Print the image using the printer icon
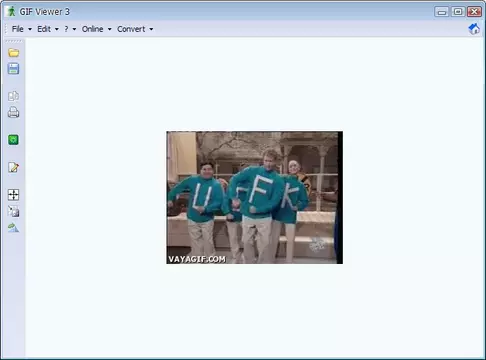Viewport: 486px width, 360px height. 13,112
